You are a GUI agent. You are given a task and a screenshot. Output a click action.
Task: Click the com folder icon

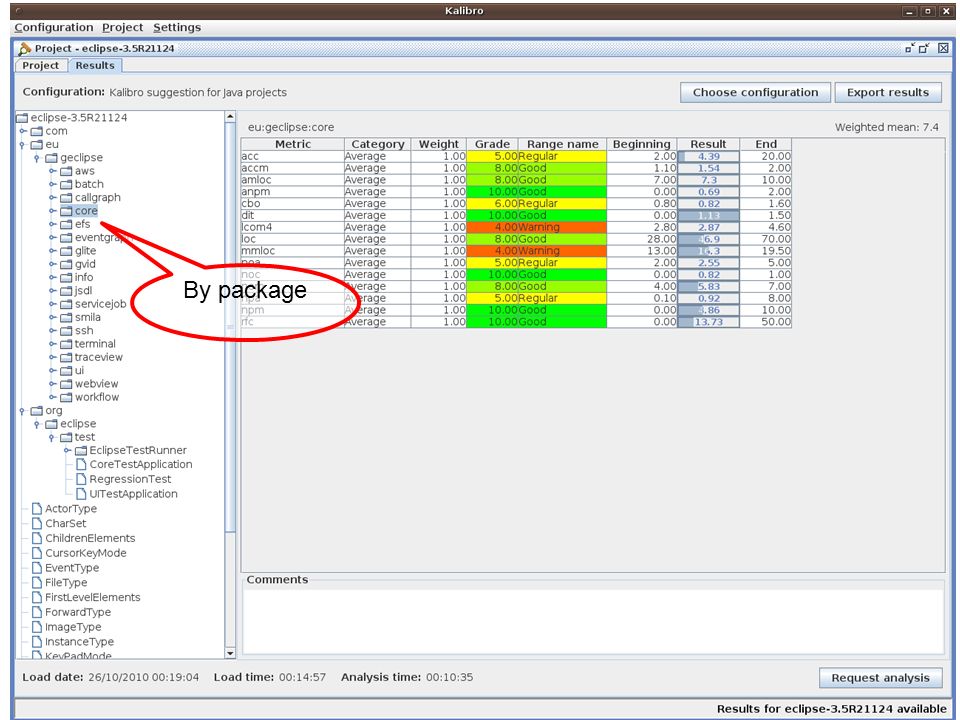point(37,131)
